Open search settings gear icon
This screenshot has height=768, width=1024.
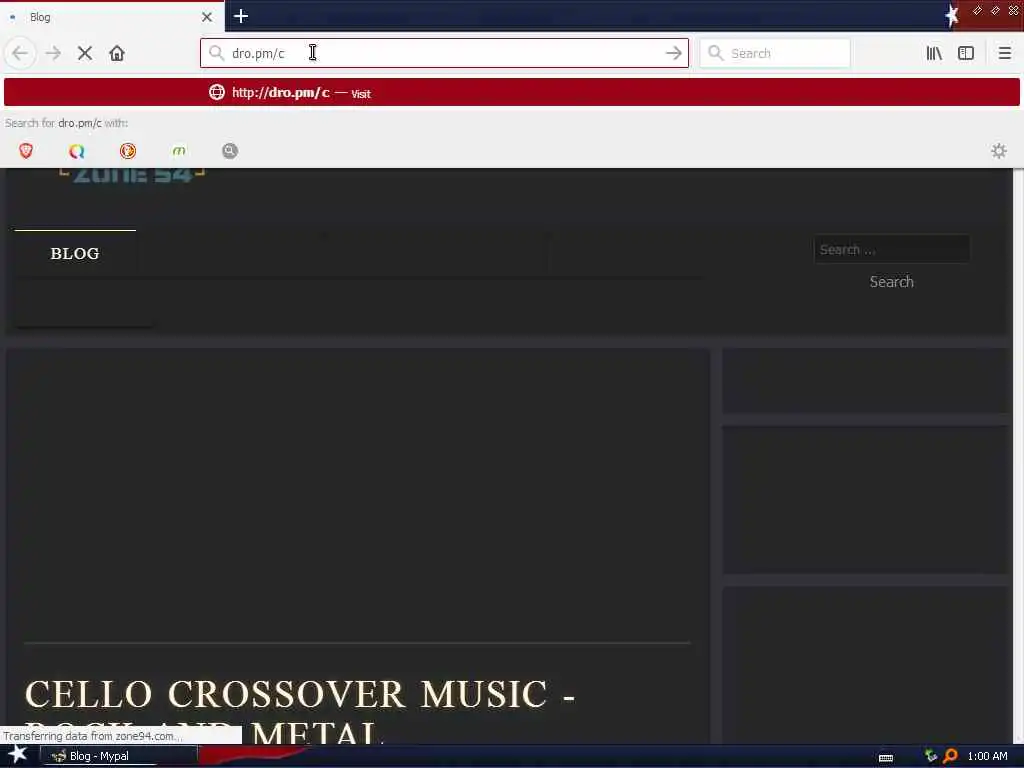[x=999, y=151]
